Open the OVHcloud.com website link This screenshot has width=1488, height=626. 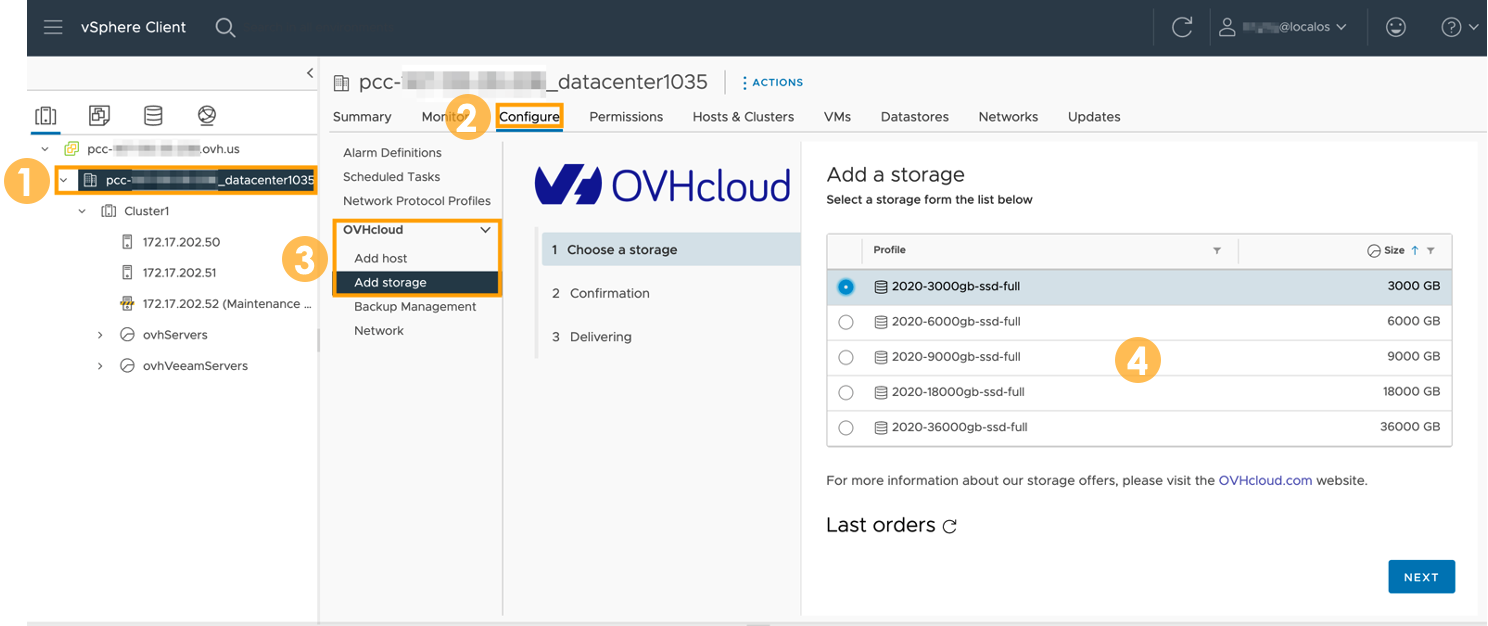1265,480
